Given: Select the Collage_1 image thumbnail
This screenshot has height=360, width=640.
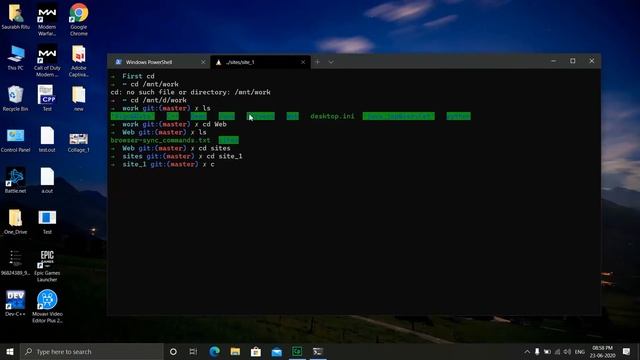Looking at the screenshot, I should tap(78, 143).
